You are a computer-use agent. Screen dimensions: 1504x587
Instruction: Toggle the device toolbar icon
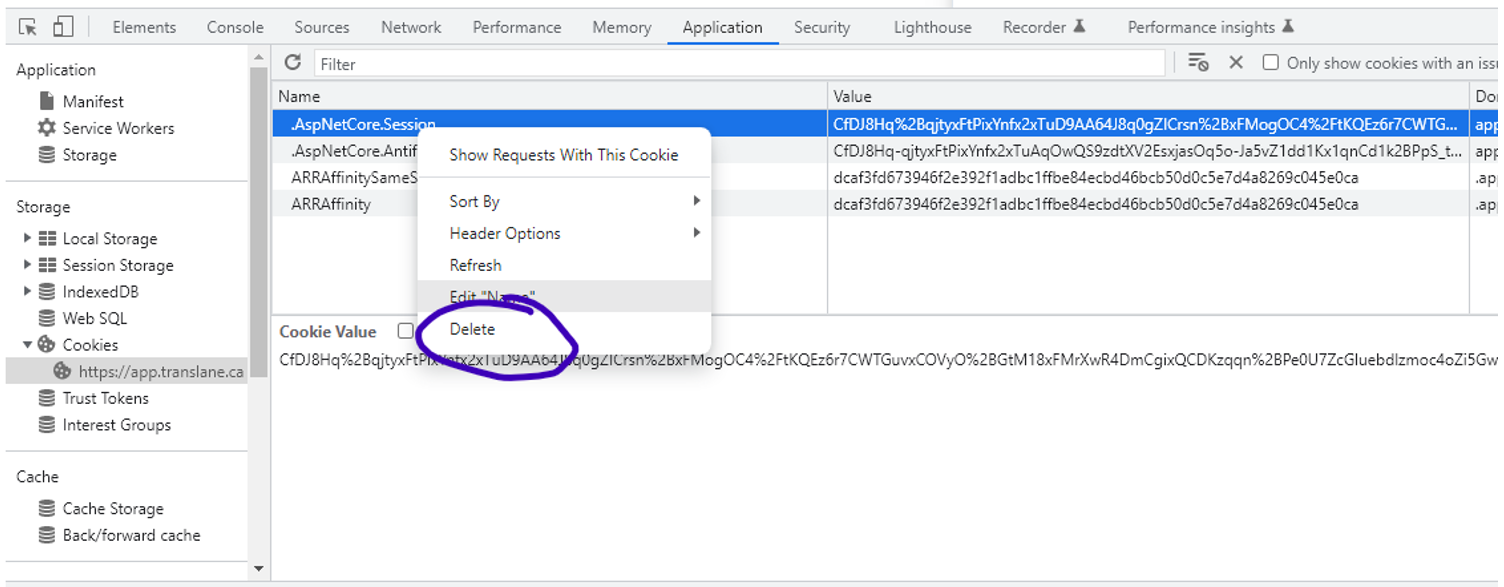tap(62, 27)
